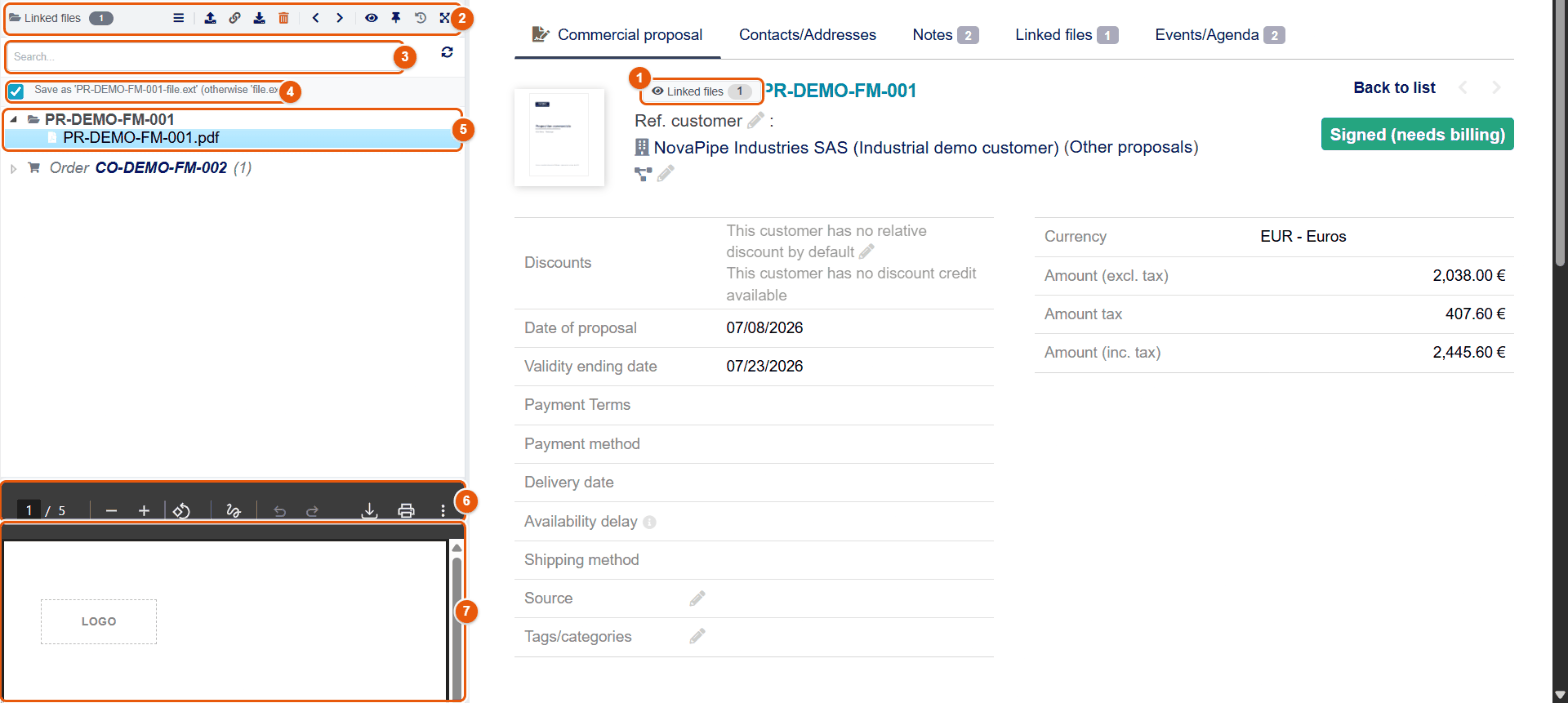Open the hamburger menu in the linked files panel toolbar

coord(178,18)
